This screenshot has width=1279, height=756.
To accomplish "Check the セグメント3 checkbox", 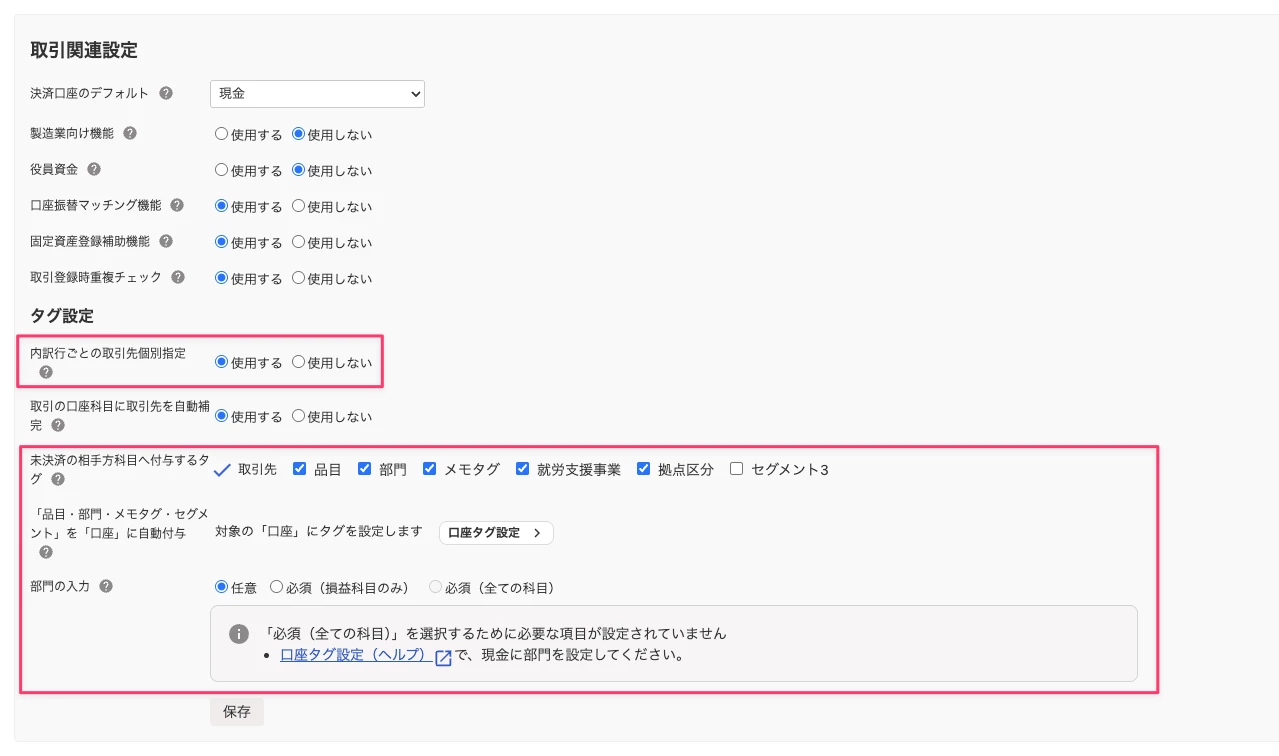I will [736, 469].
